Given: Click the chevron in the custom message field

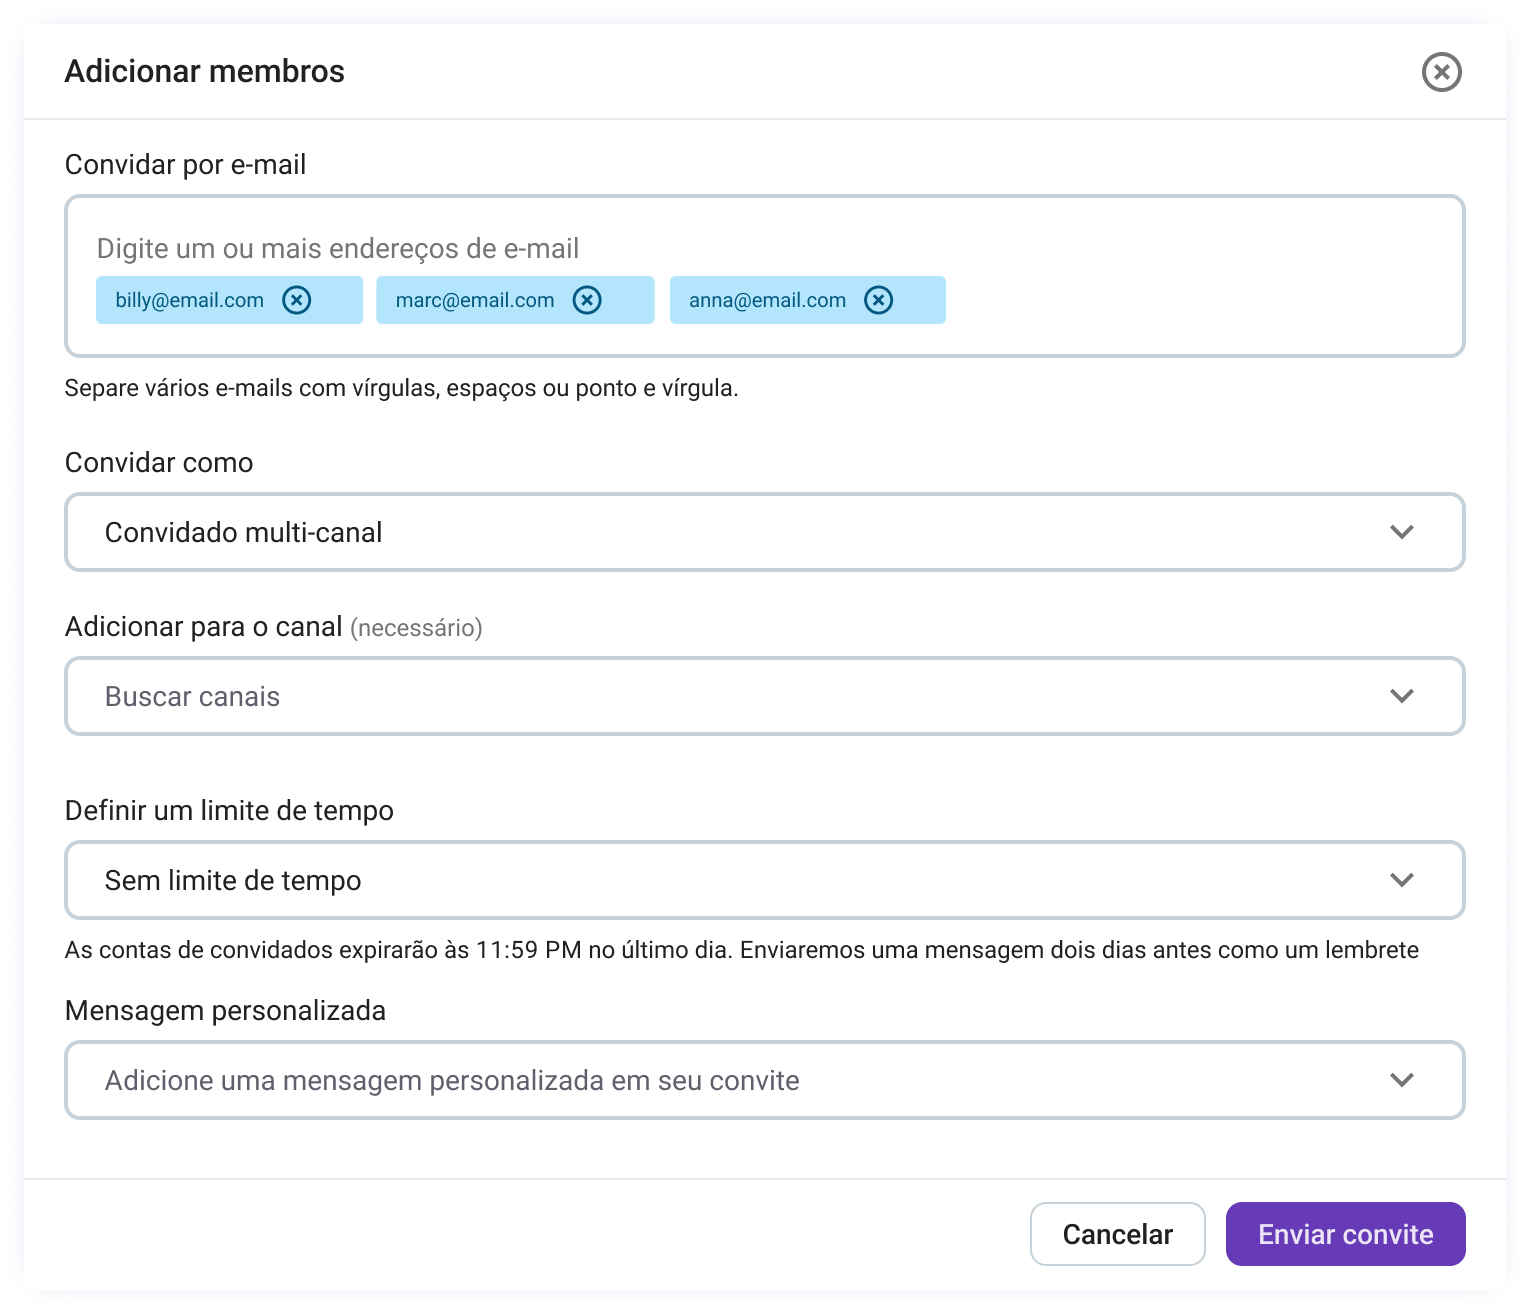Looking at the screenshot, I should click(1402, 1080).
